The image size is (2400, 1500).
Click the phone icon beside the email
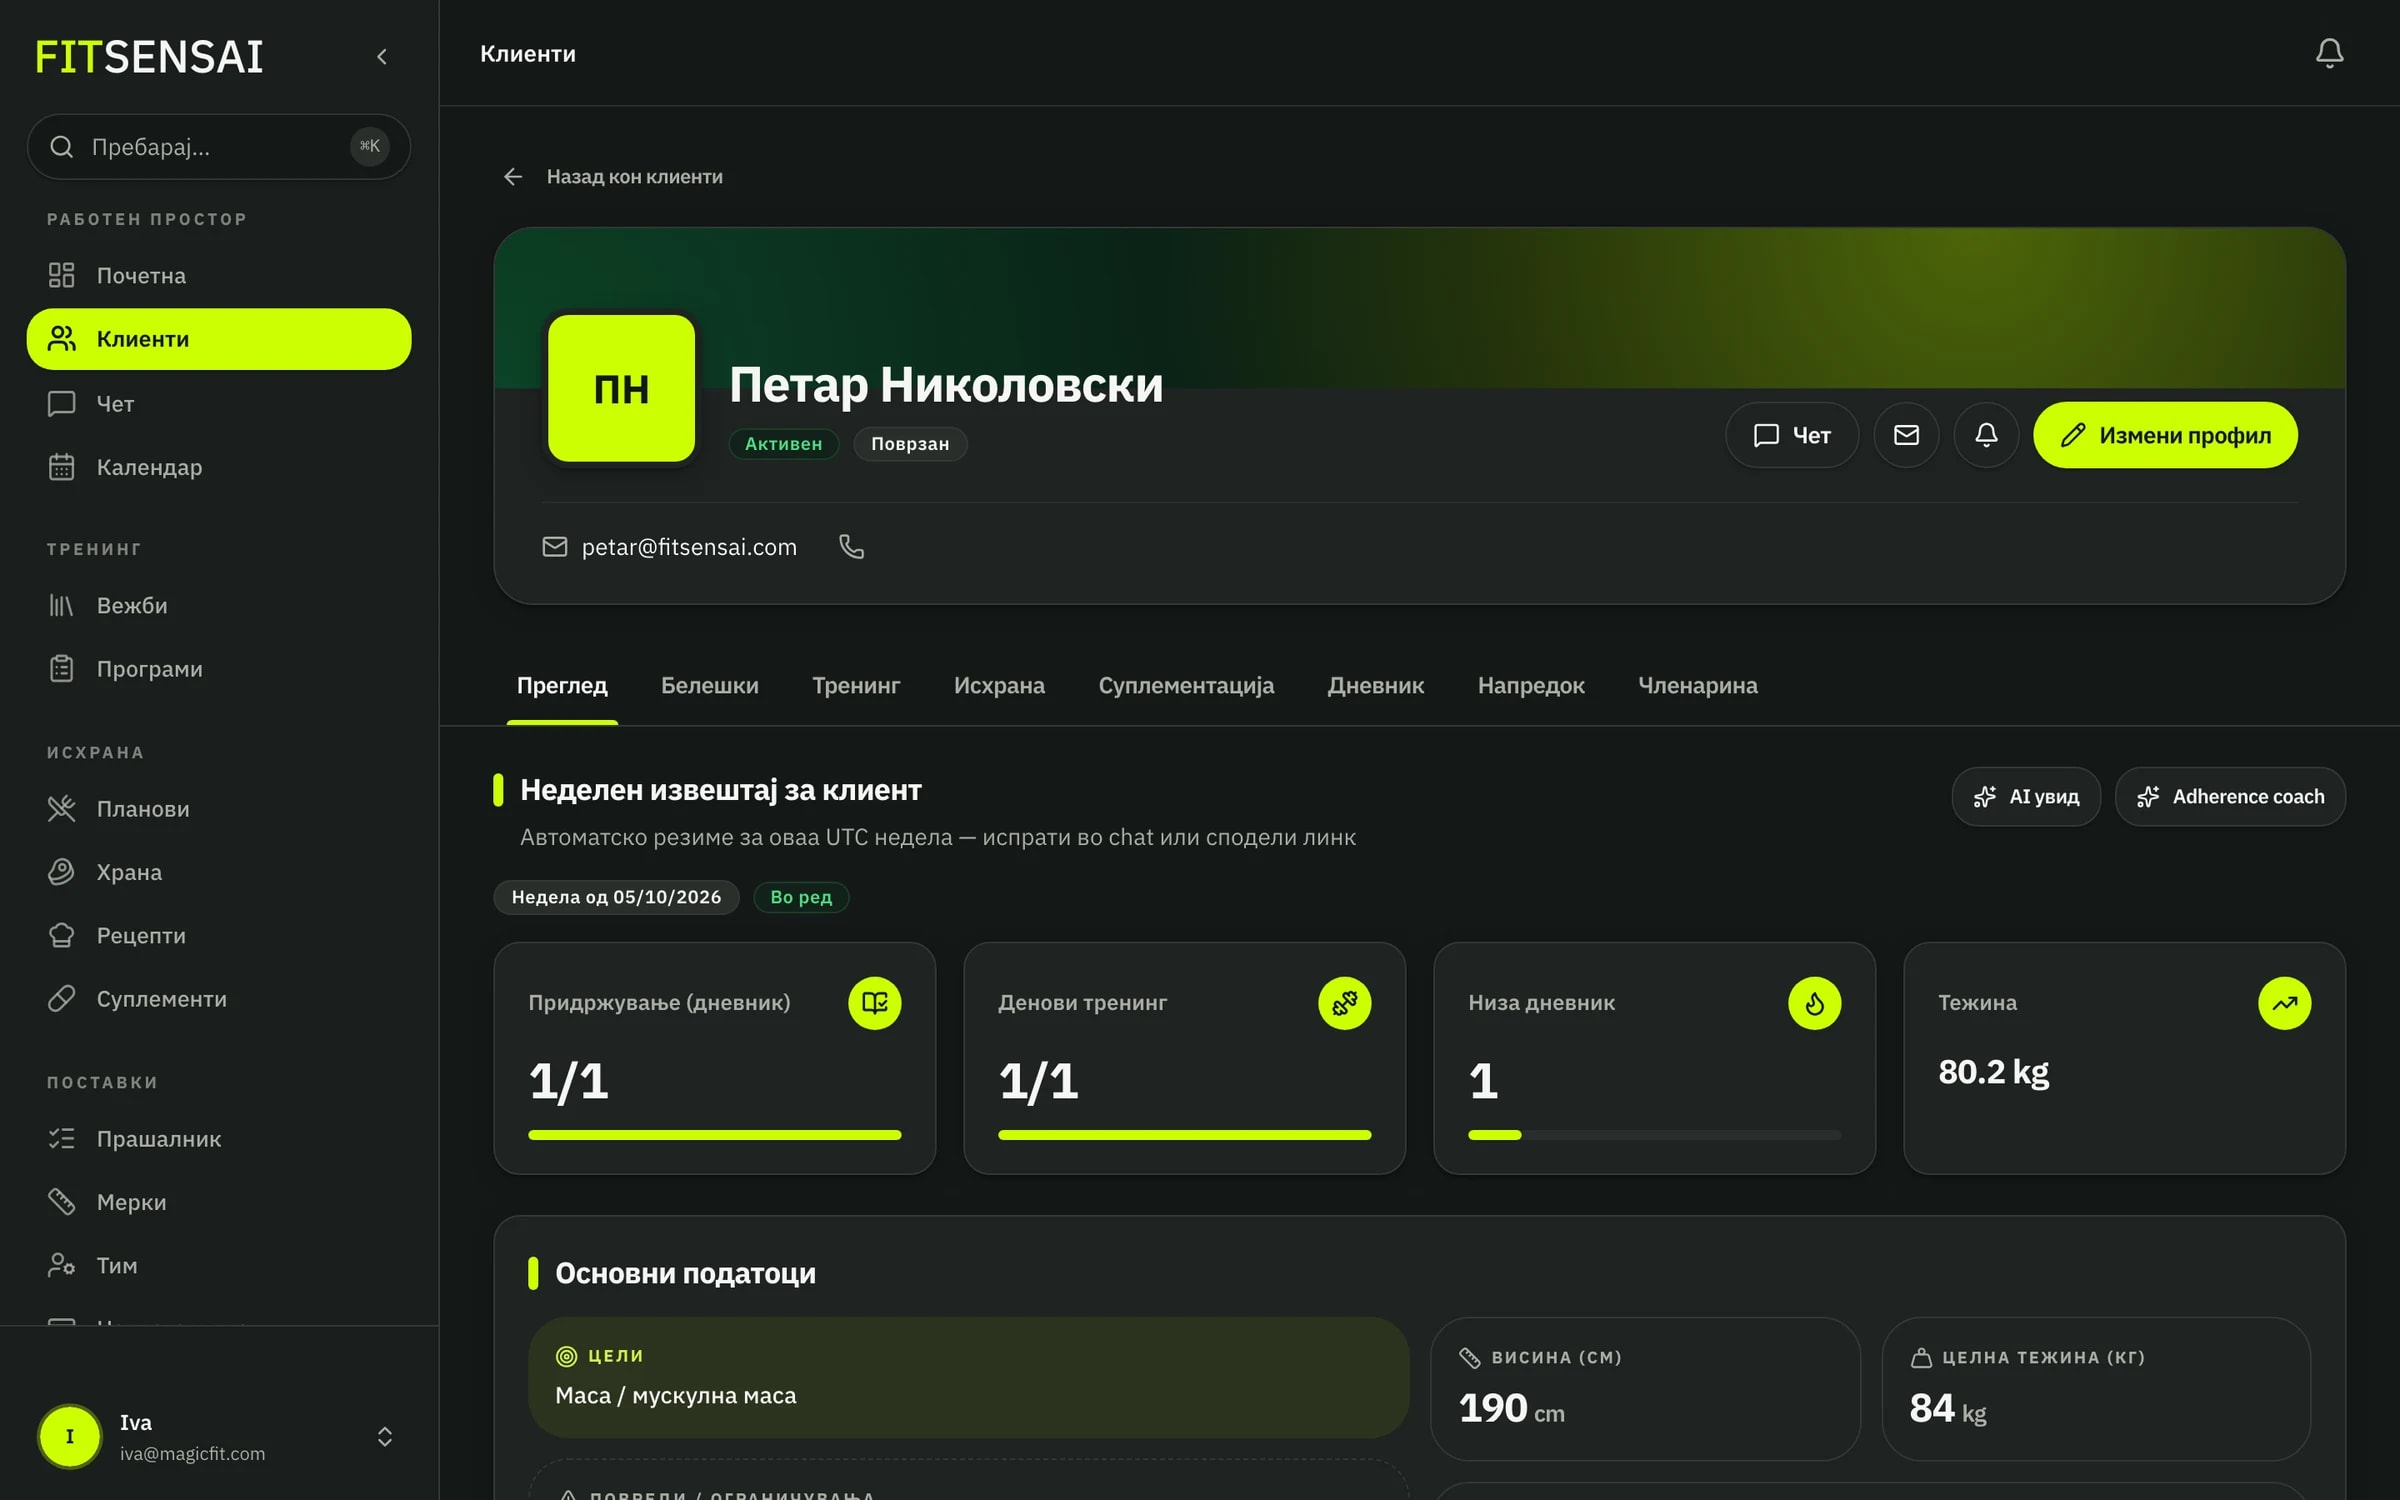click(x=851, y=547)
